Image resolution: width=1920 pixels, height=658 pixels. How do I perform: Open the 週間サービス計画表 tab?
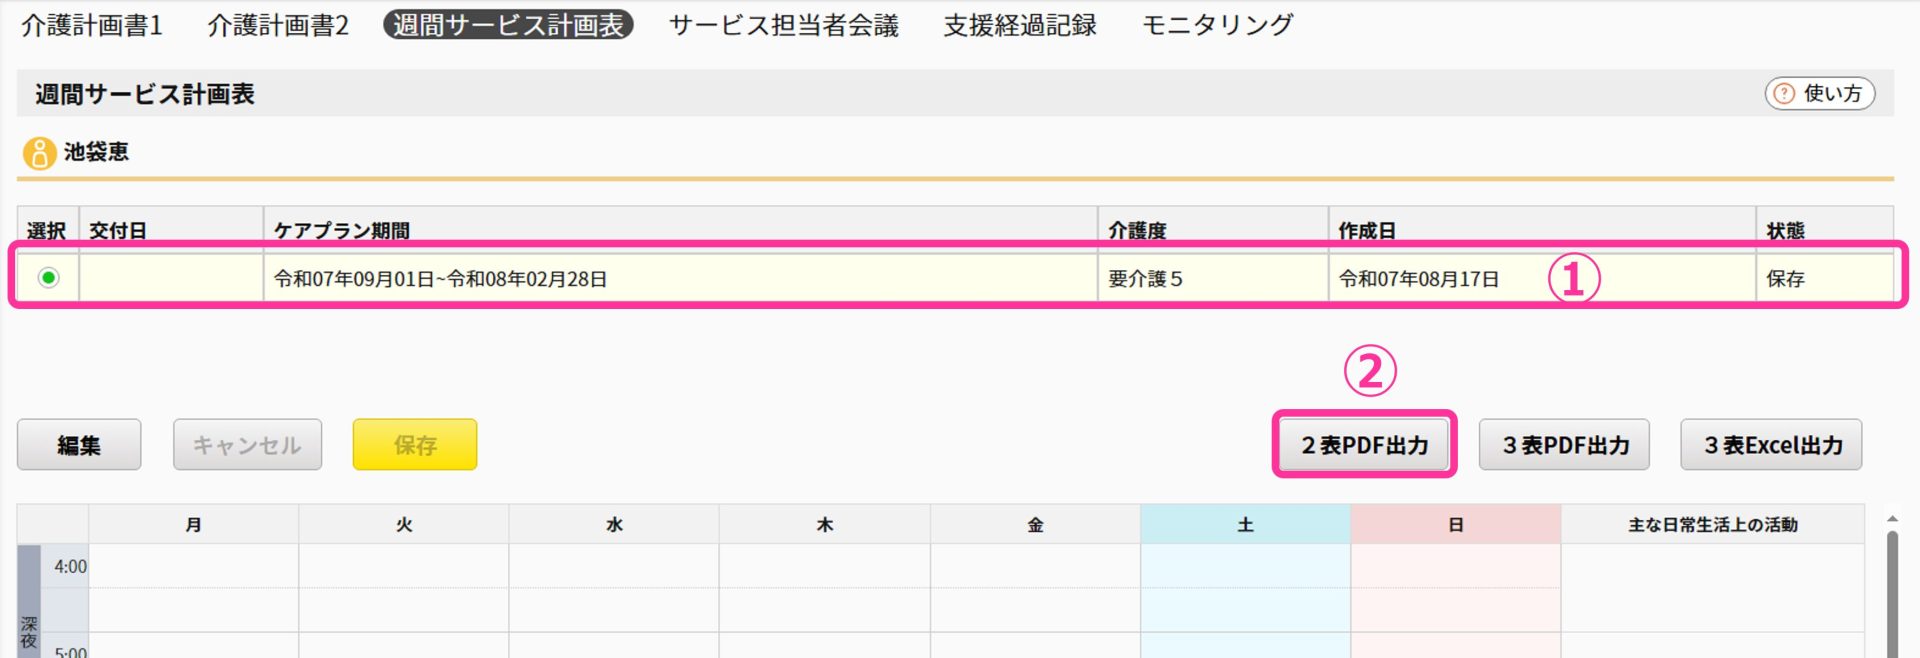[508, 25]
